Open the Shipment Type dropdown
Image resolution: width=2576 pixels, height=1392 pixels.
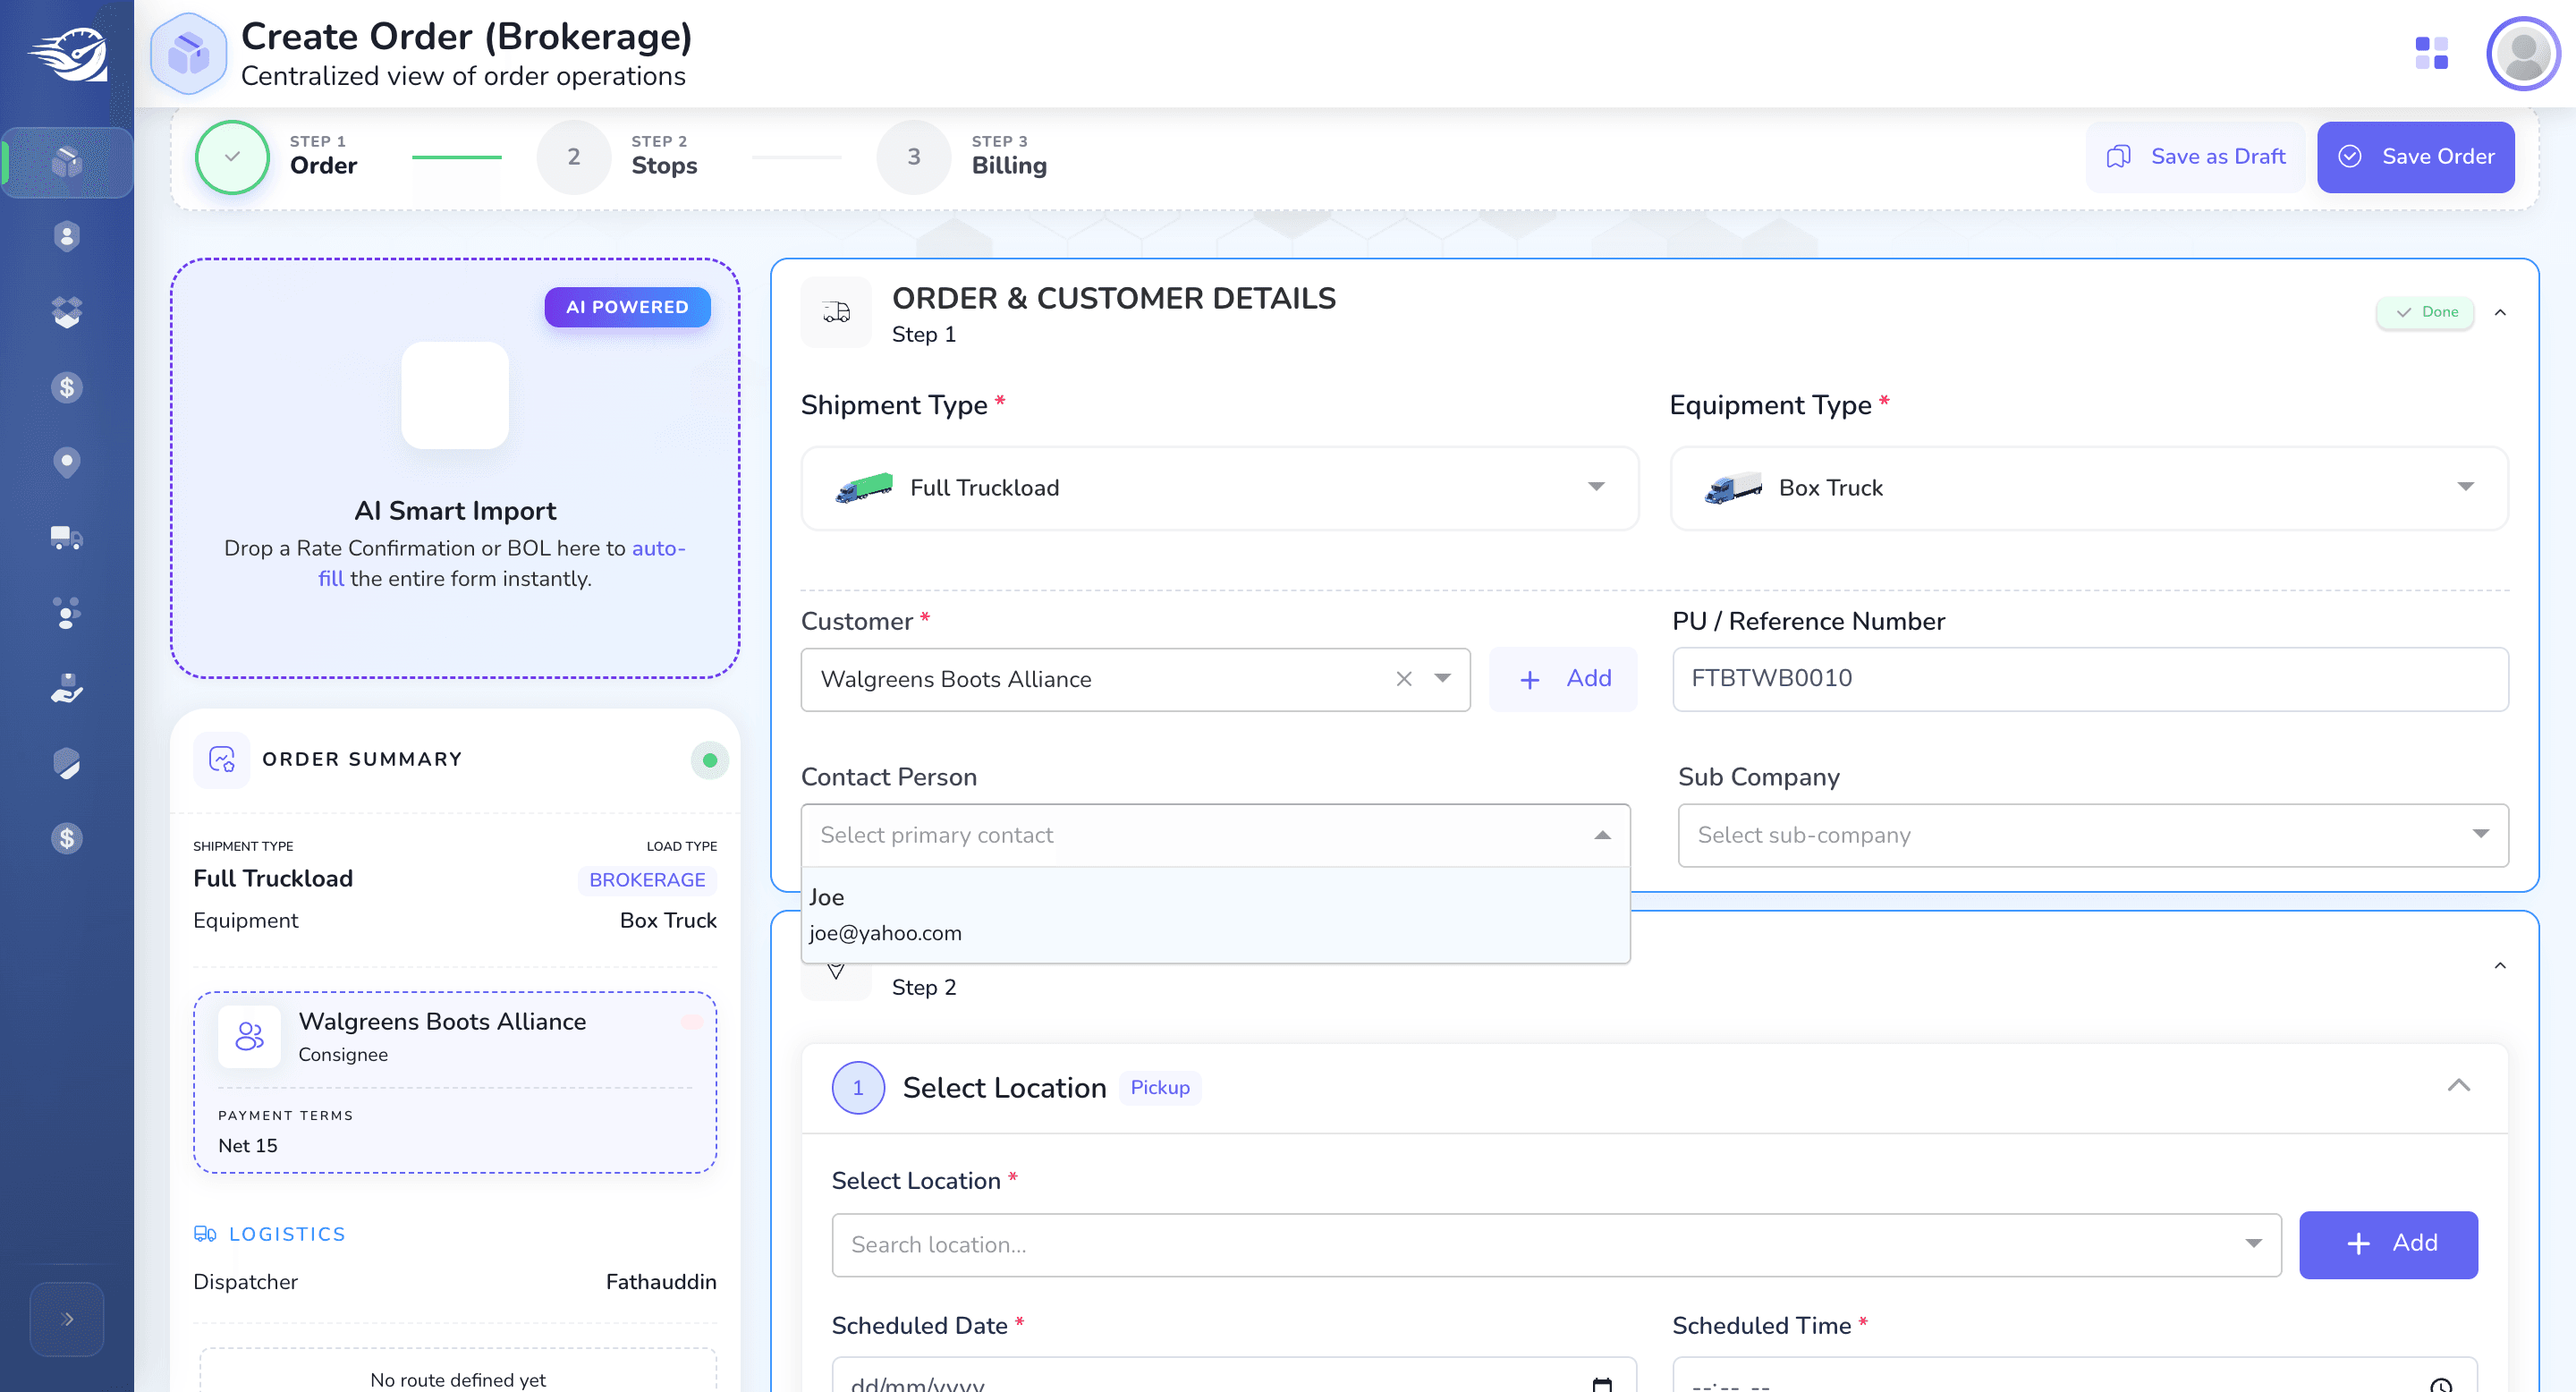[1219, 488]
